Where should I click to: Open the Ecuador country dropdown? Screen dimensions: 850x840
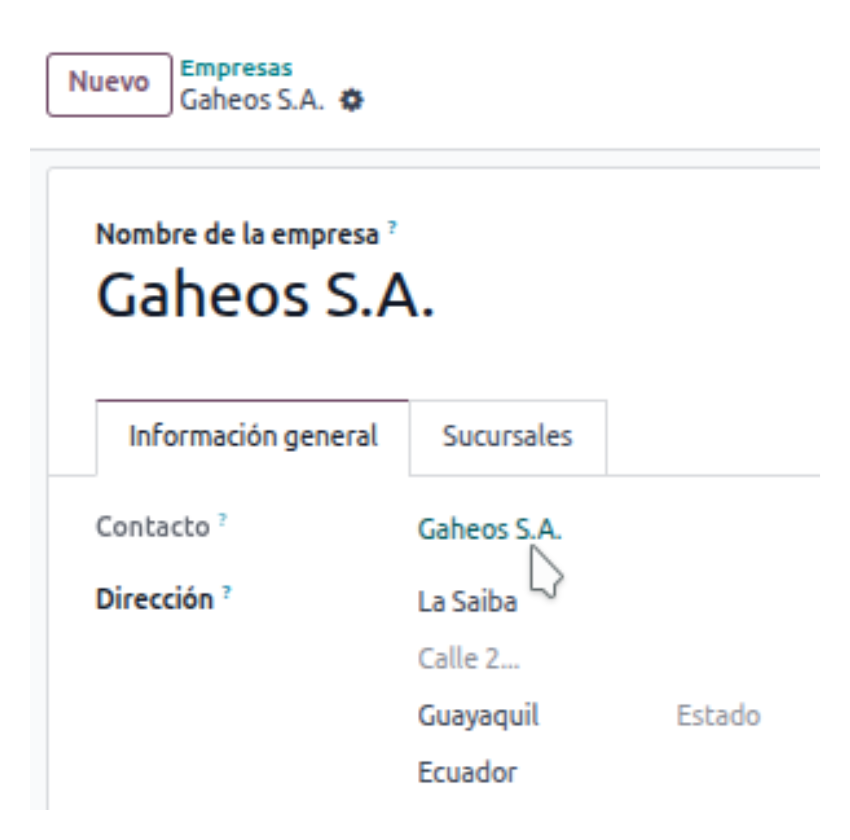(467, 773)
